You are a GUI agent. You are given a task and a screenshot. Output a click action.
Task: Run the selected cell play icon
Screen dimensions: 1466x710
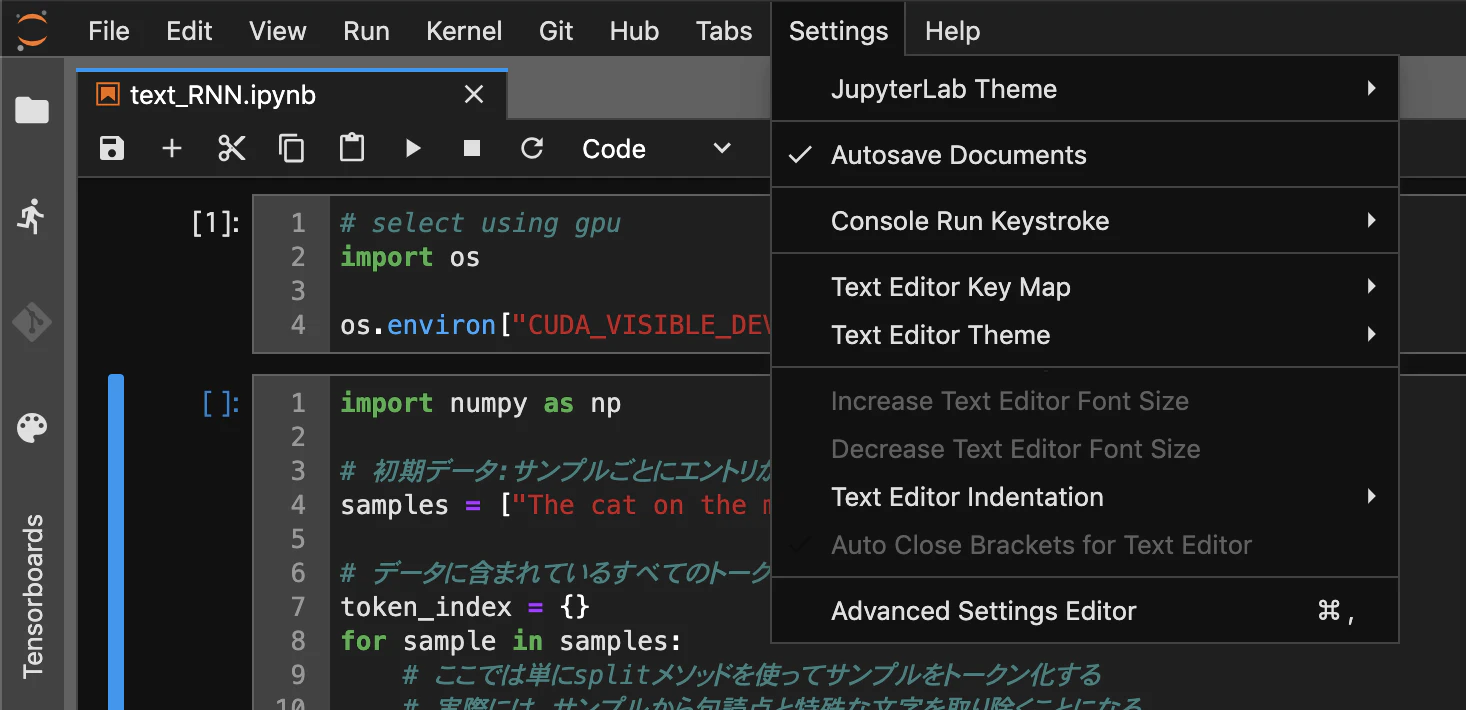pyautogui.click(x=413, y=149)
